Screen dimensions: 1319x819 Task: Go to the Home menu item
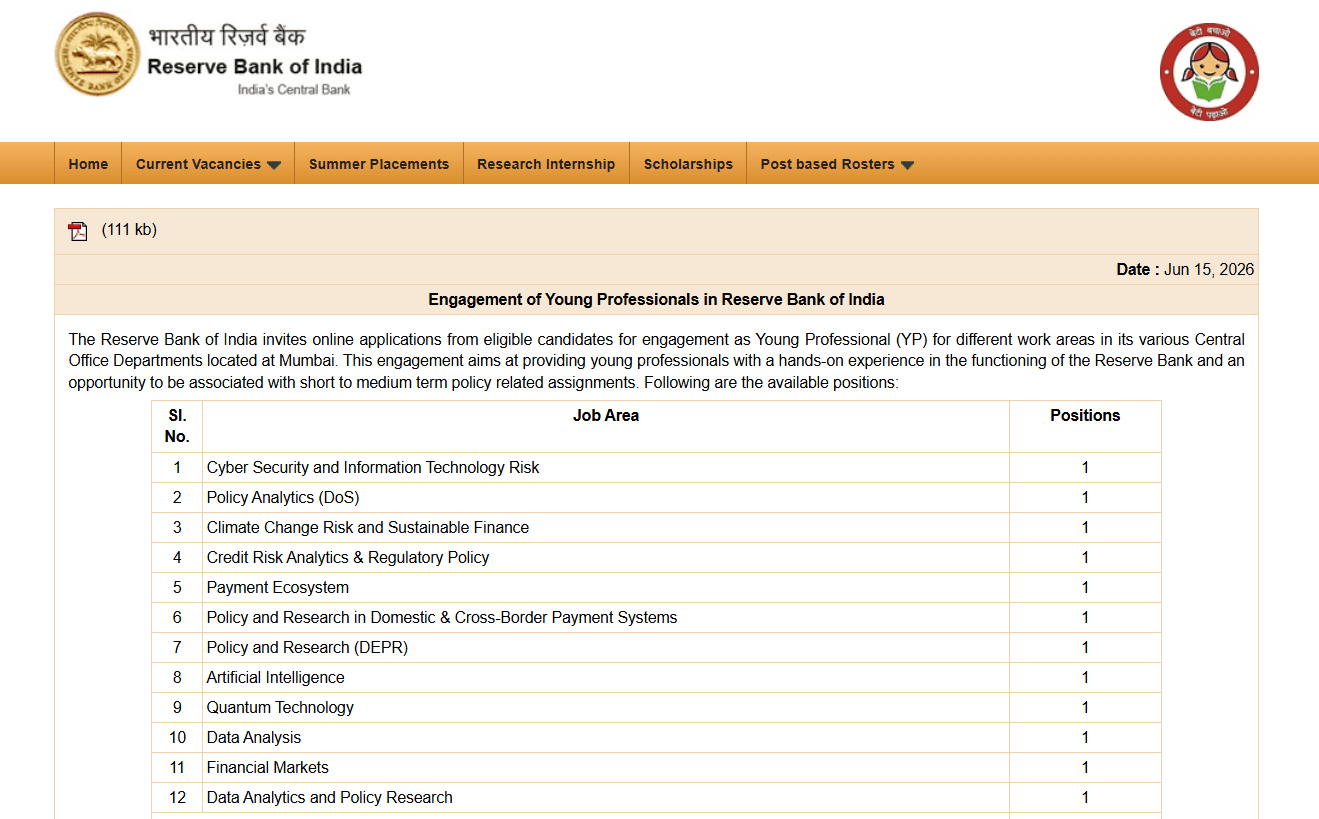(88, 164)
